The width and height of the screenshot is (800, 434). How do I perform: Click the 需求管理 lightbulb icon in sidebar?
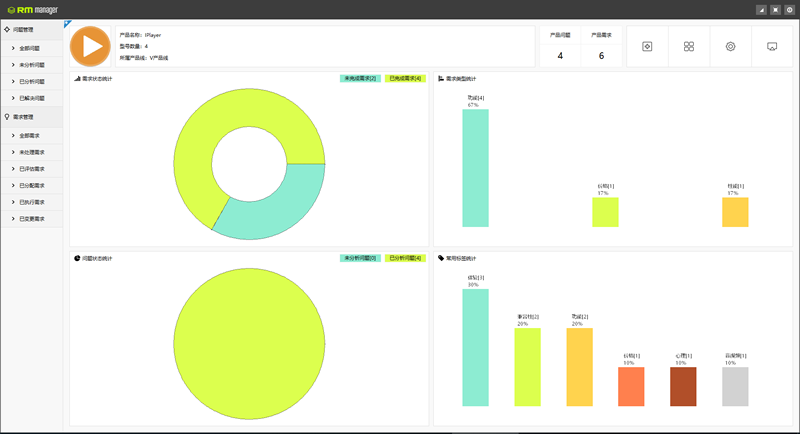pos(8,116)
